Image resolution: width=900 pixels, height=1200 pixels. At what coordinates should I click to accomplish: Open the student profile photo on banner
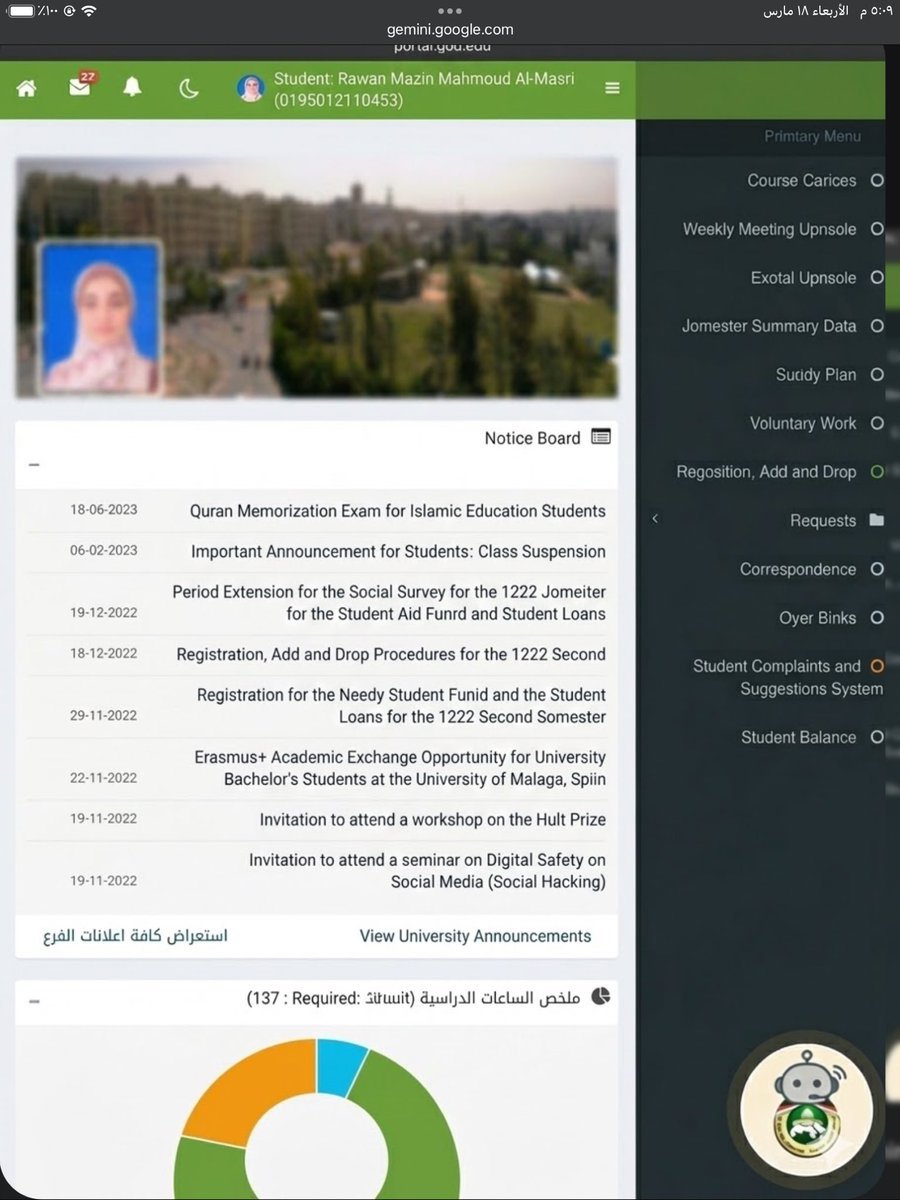(x=99, y=317)
